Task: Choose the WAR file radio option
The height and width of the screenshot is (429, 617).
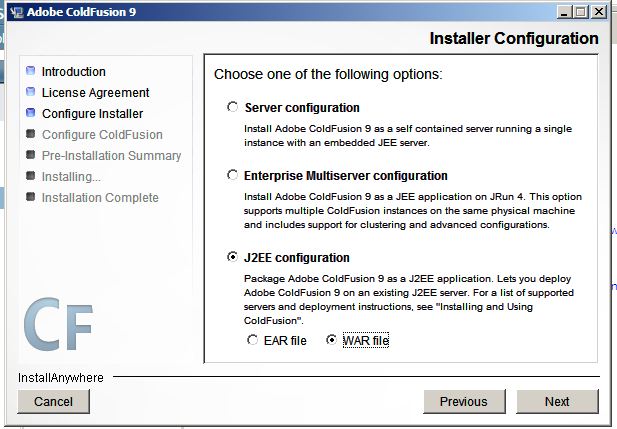Action: pos(331,341)
